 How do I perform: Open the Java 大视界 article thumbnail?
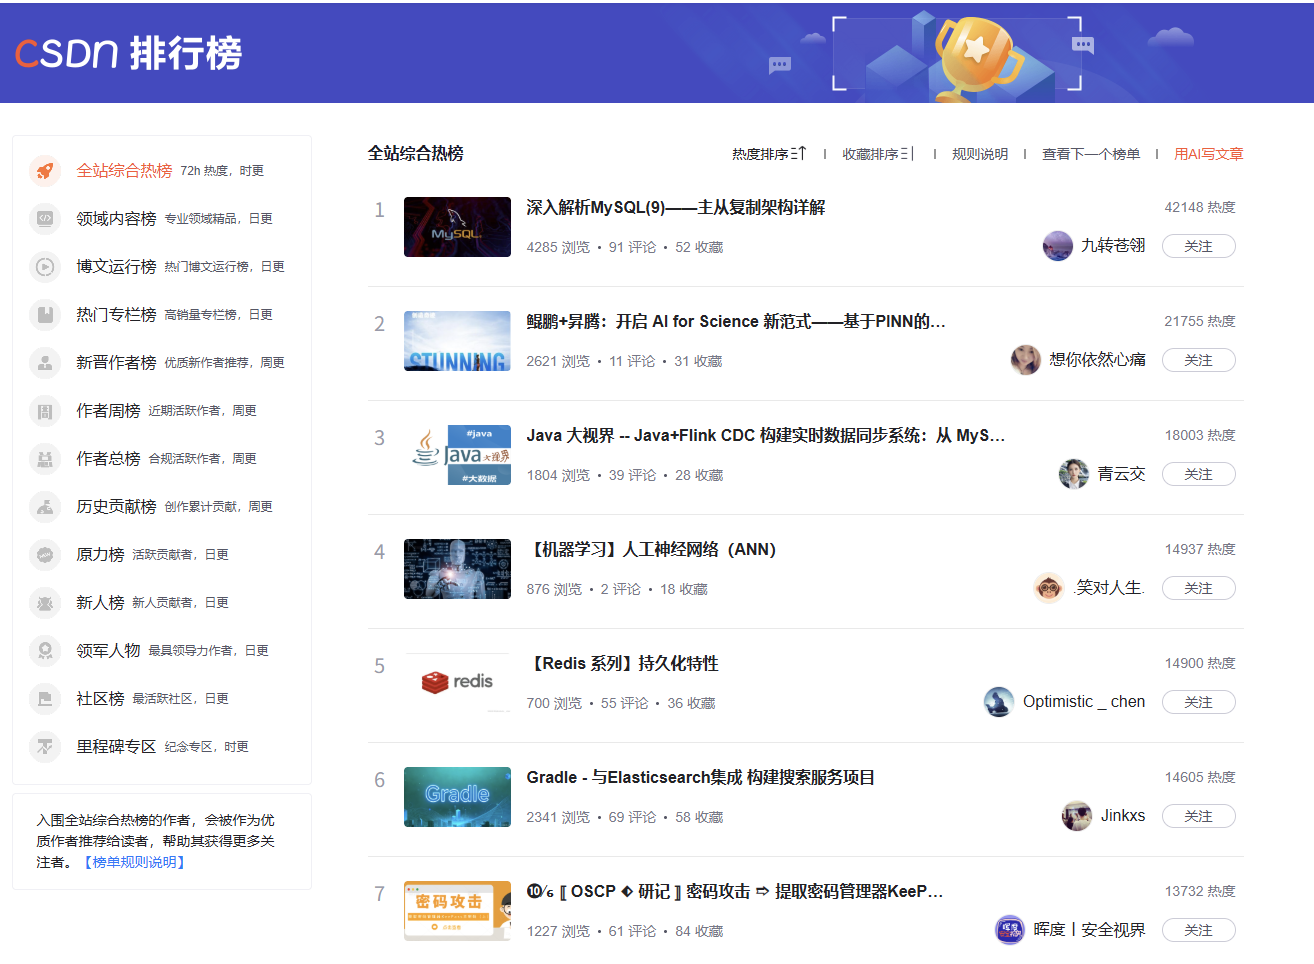coord(457,455)
